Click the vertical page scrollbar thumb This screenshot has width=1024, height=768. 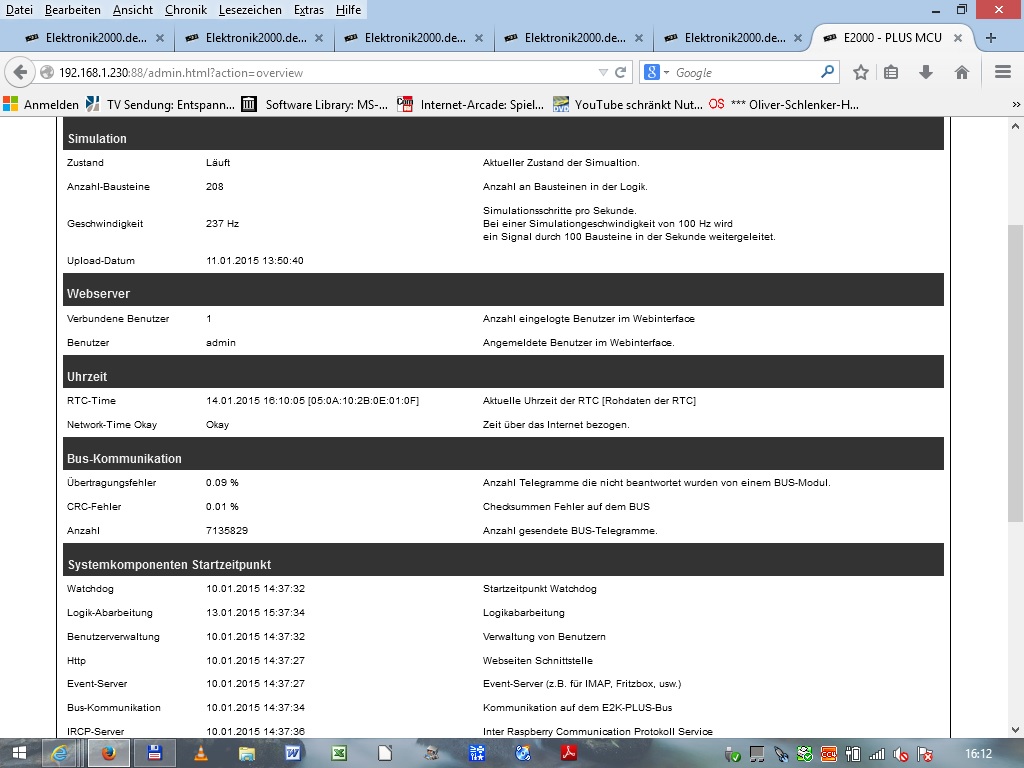pos(1015,370)
